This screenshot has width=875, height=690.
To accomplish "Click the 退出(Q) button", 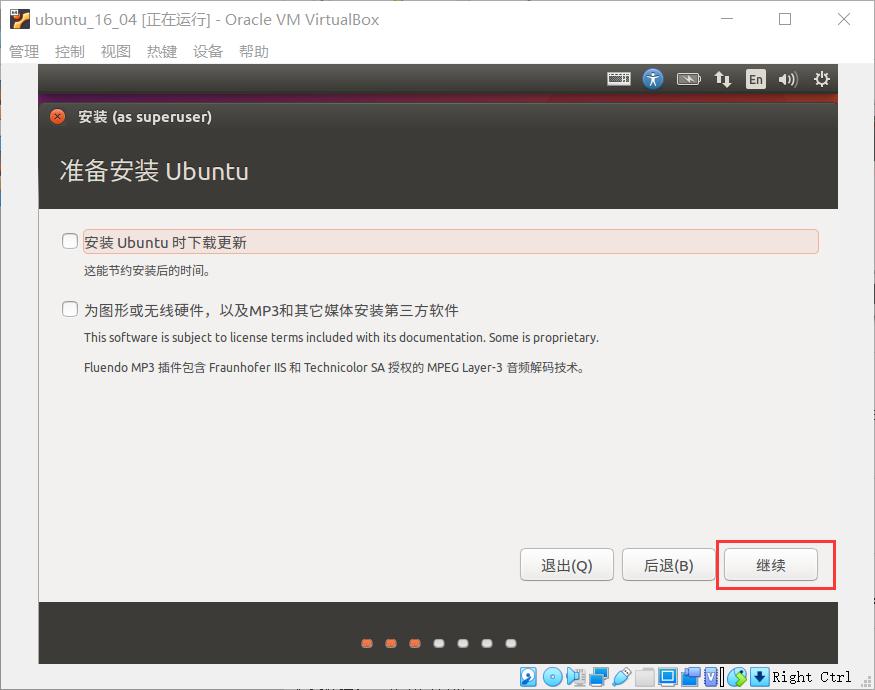I will pos(567,565).
